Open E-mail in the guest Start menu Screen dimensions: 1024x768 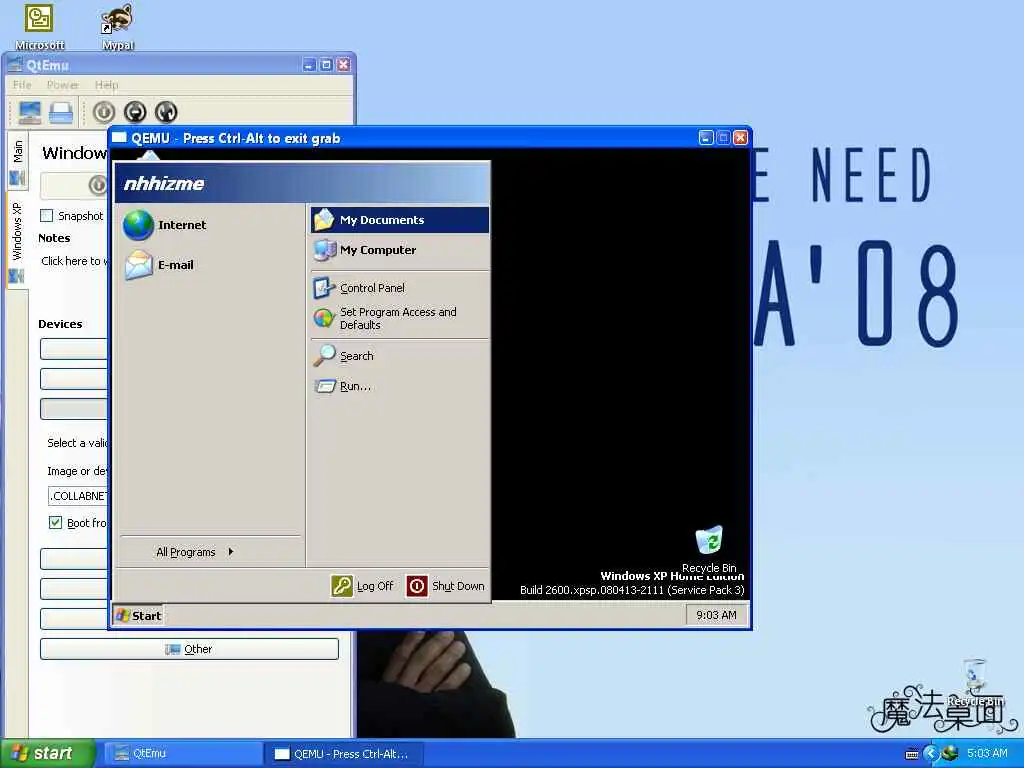coord(159,264)
